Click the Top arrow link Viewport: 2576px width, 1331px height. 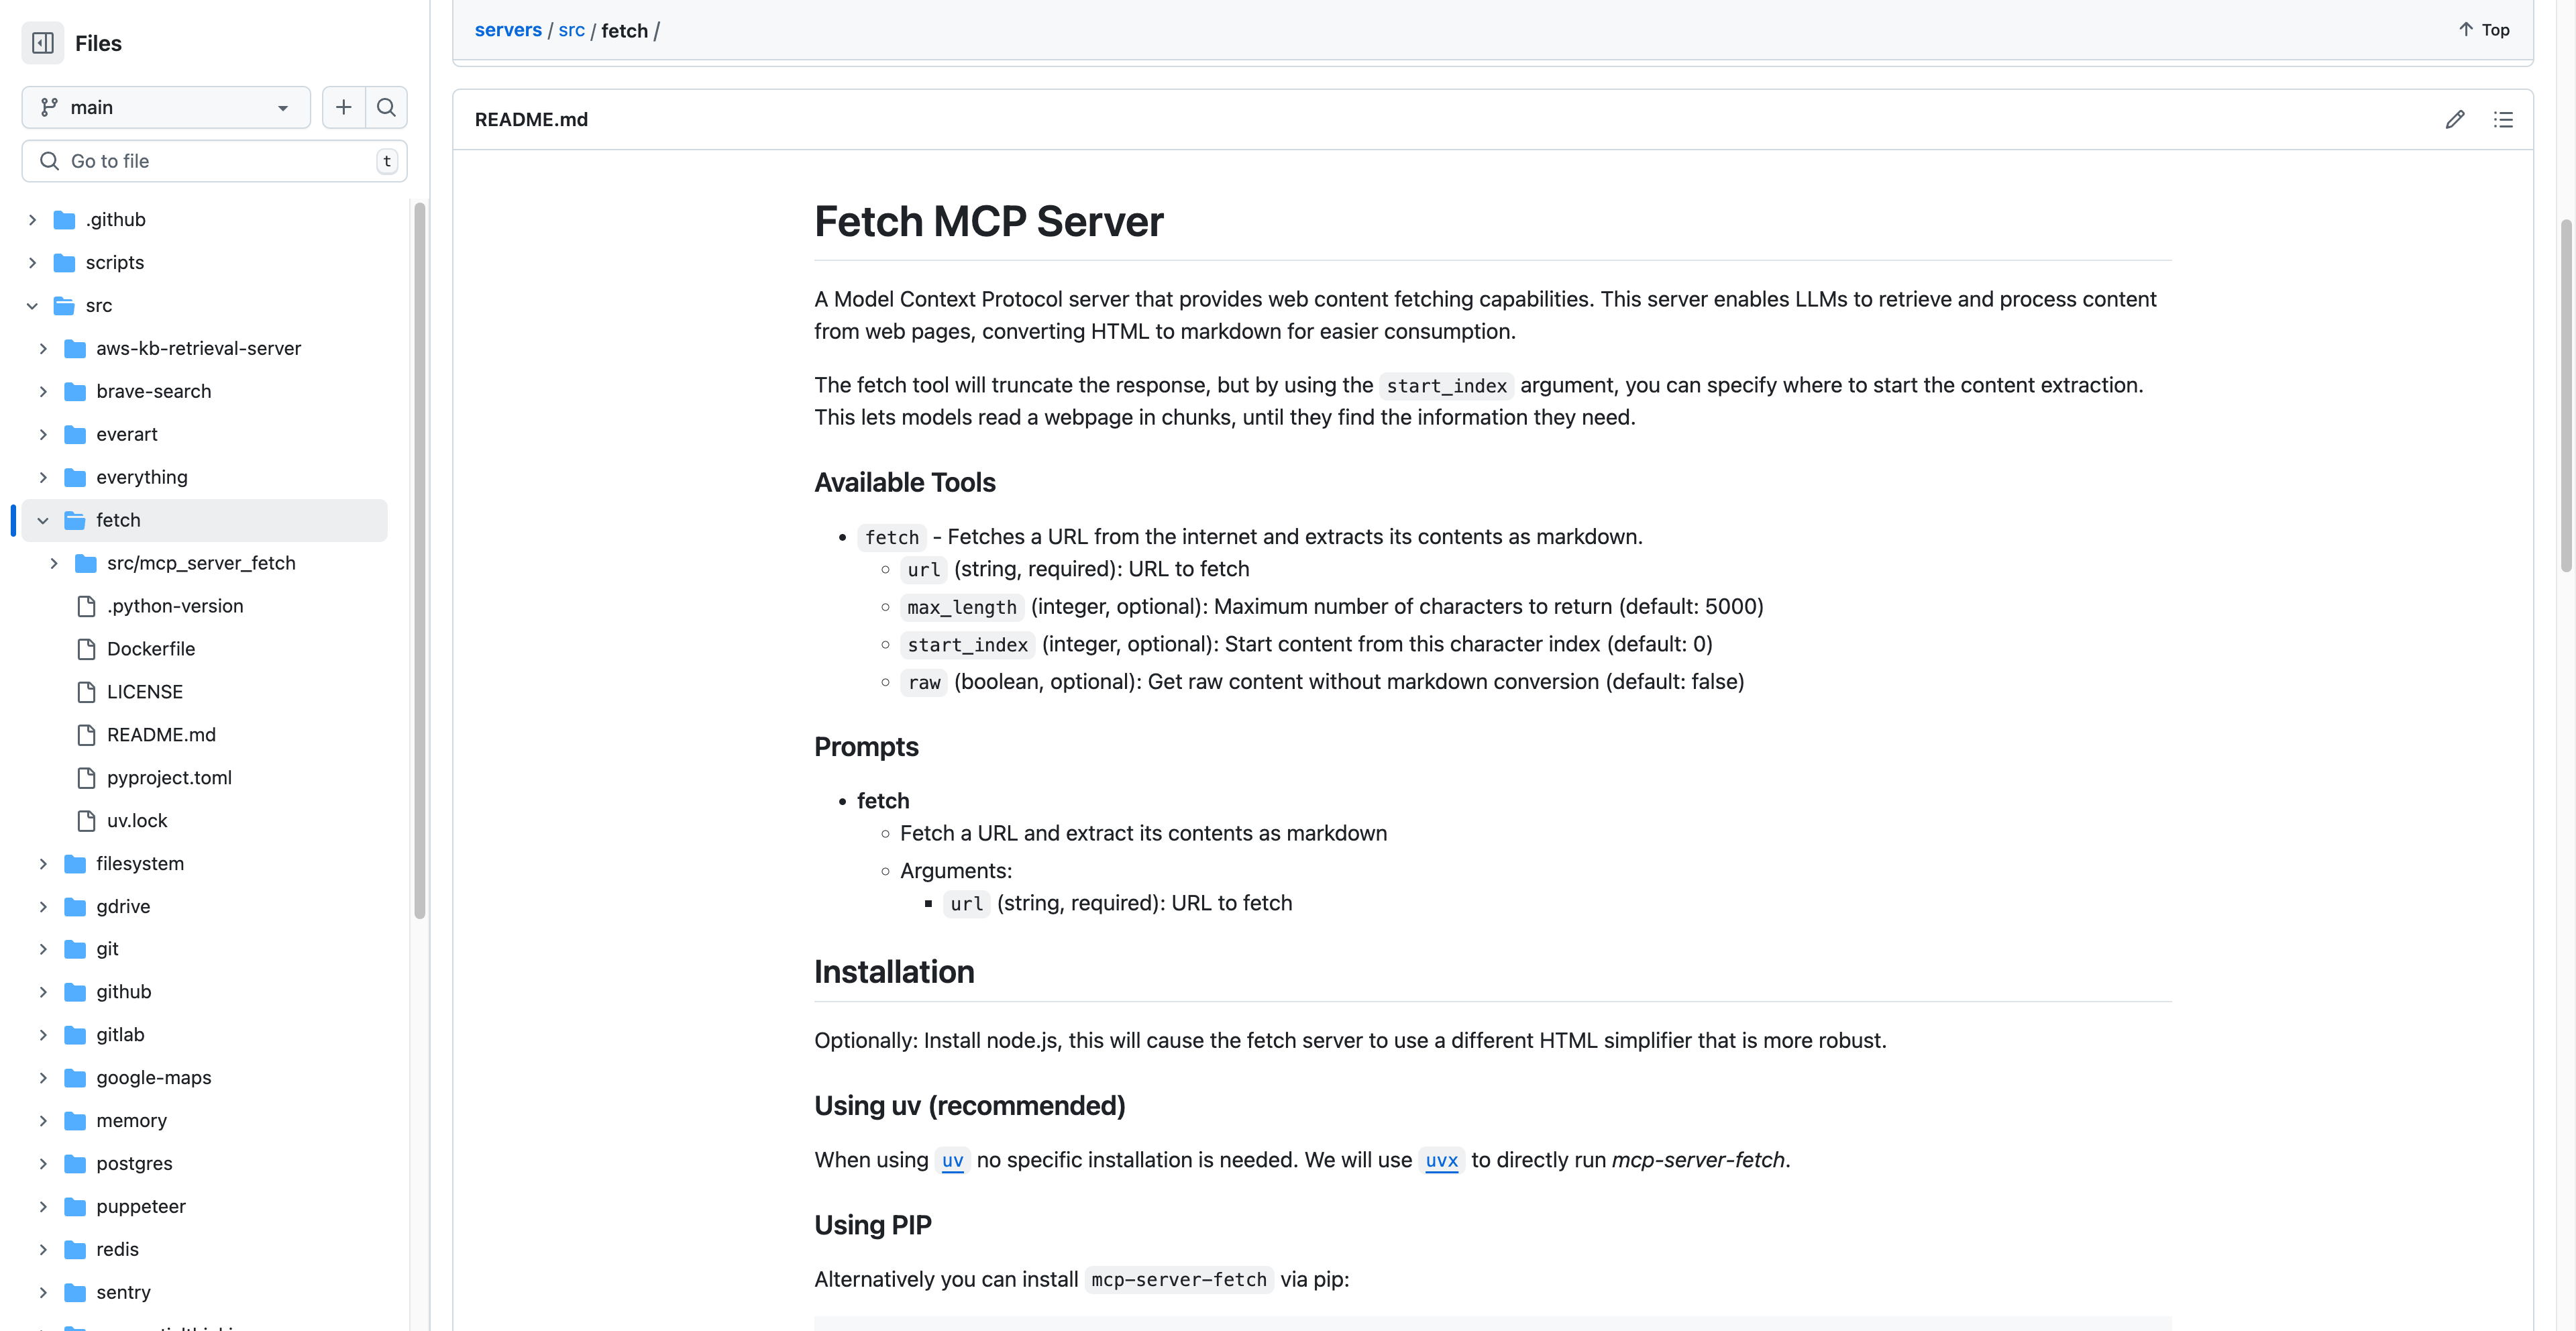pos(2484,30)
